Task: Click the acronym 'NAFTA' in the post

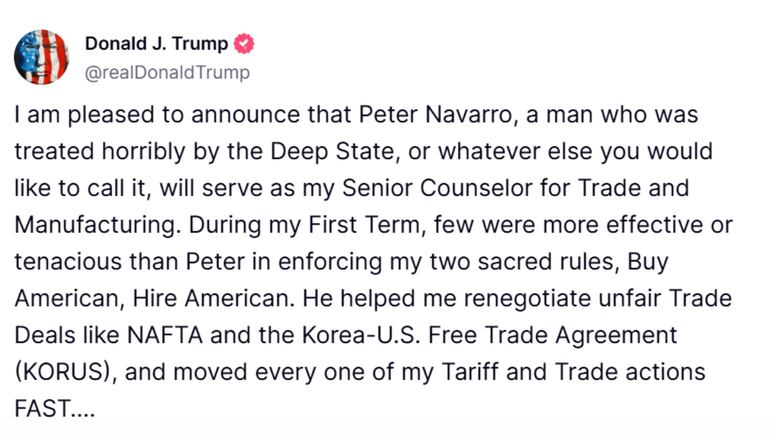Action: coord(165,335)
